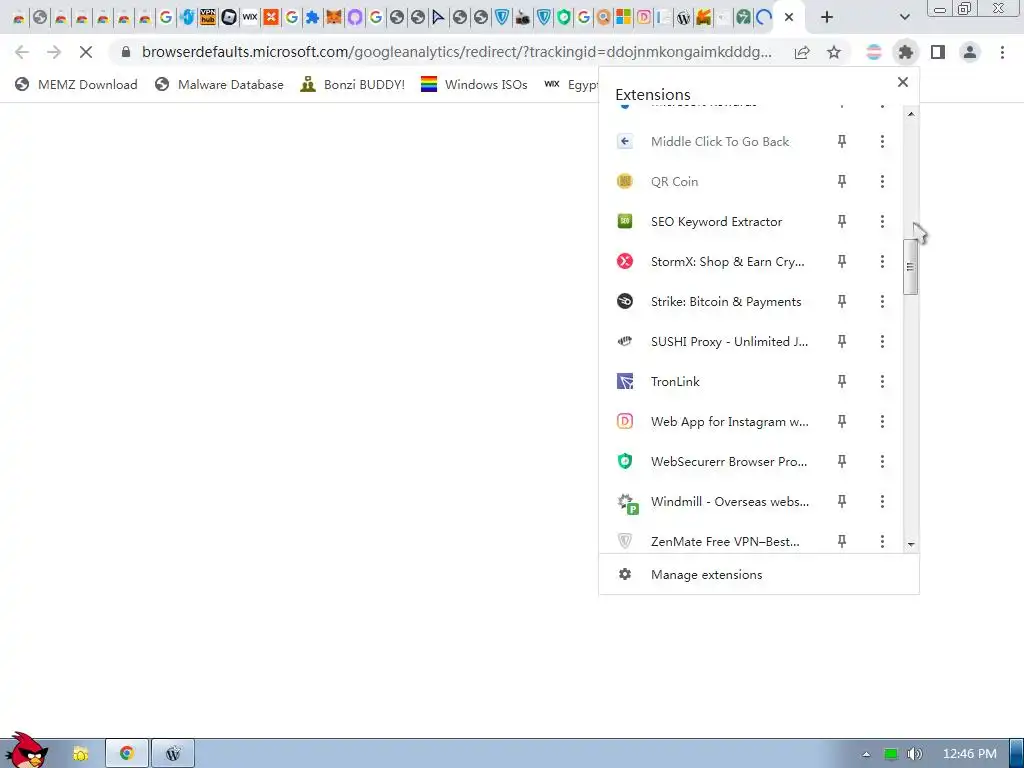Screen dimensions: 1024x768
Task: Click the TronLink extension icon
Action: [625, 381]
